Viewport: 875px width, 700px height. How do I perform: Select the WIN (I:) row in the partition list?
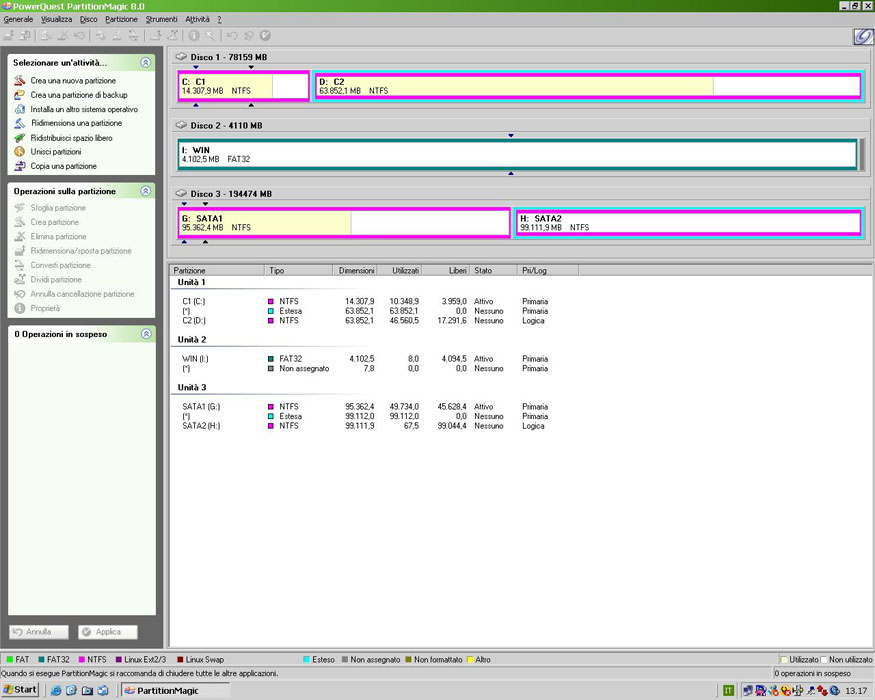(x=365, y=359)
